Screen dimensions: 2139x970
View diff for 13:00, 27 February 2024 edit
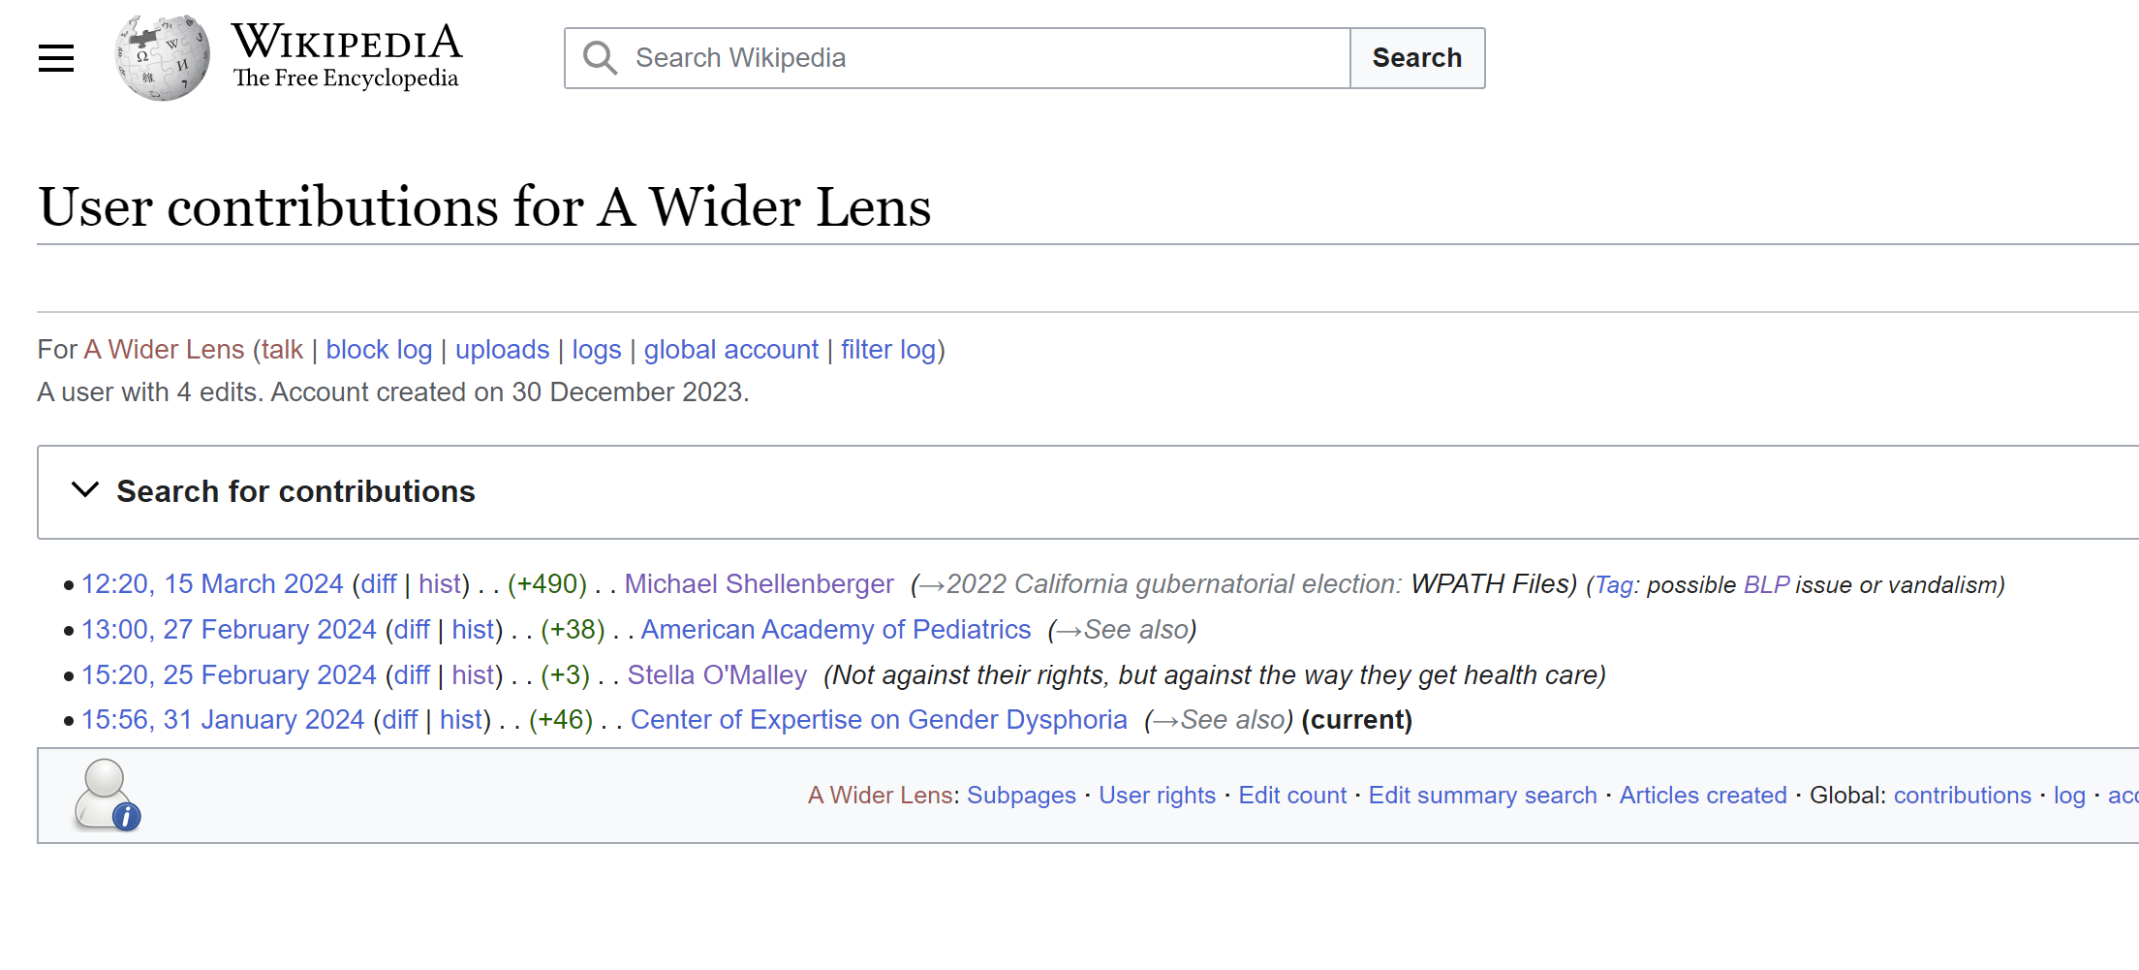pyautogui.click(x=411, y=630)
